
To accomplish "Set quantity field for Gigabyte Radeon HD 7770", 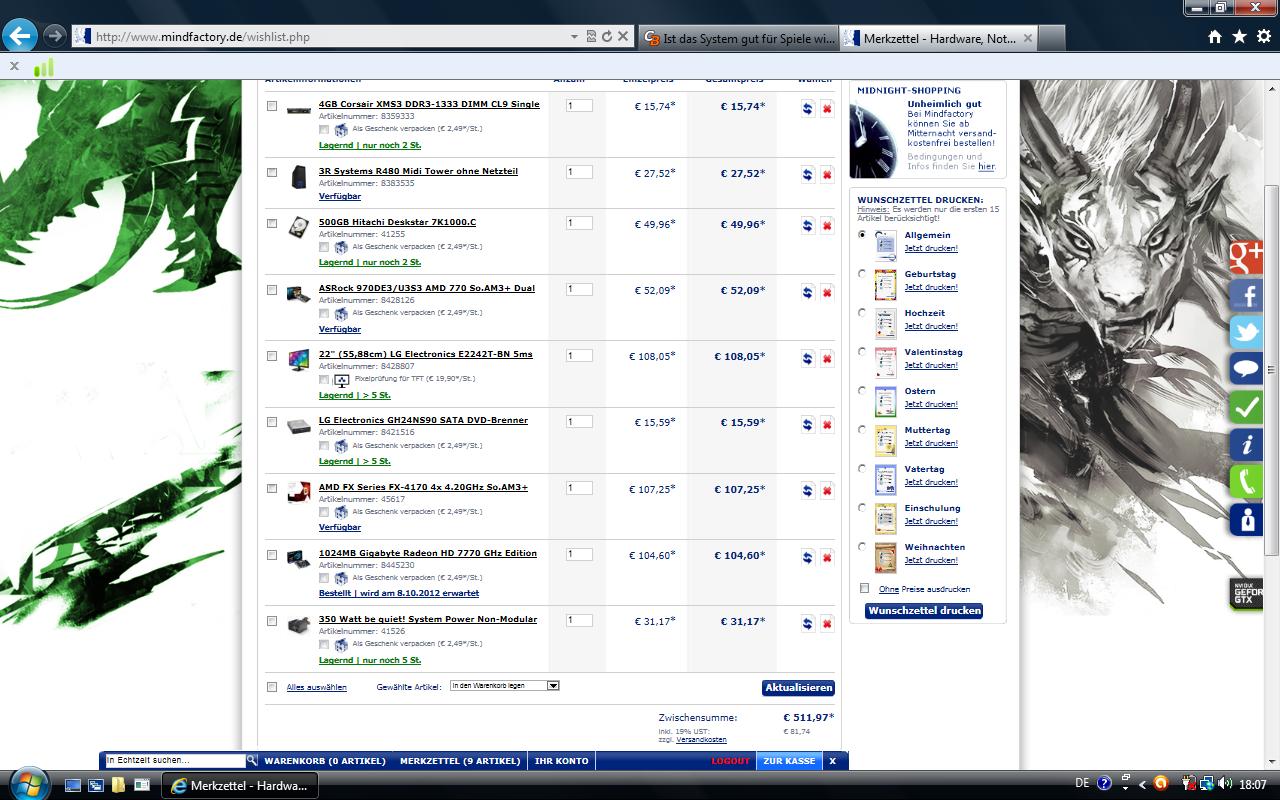I will (579, 555).
